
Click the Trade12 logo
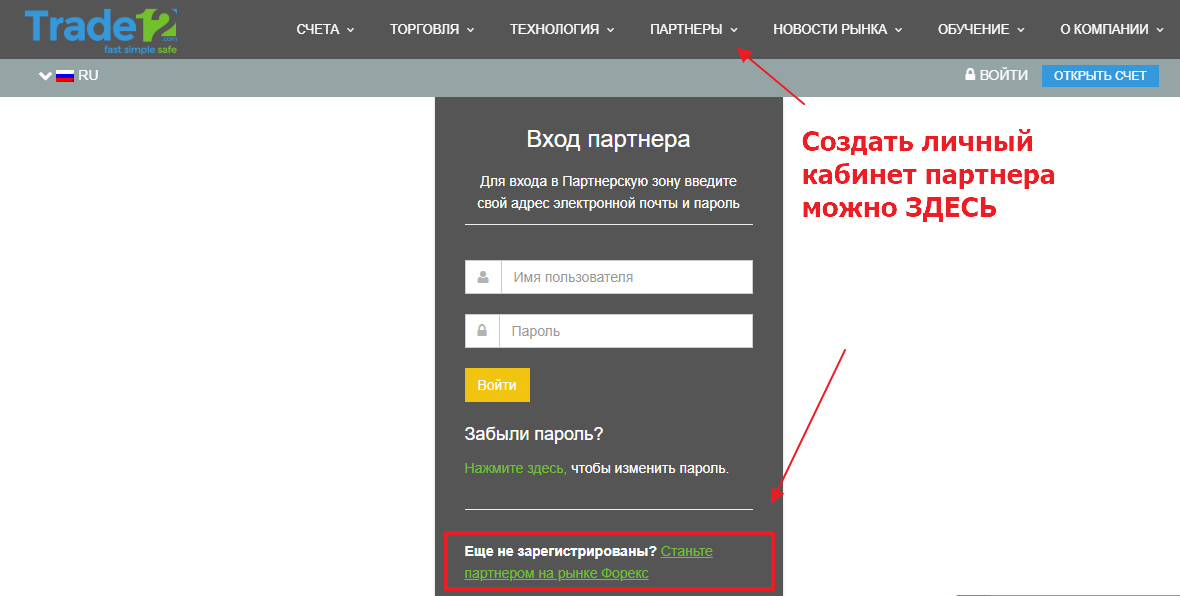(101, 31)
